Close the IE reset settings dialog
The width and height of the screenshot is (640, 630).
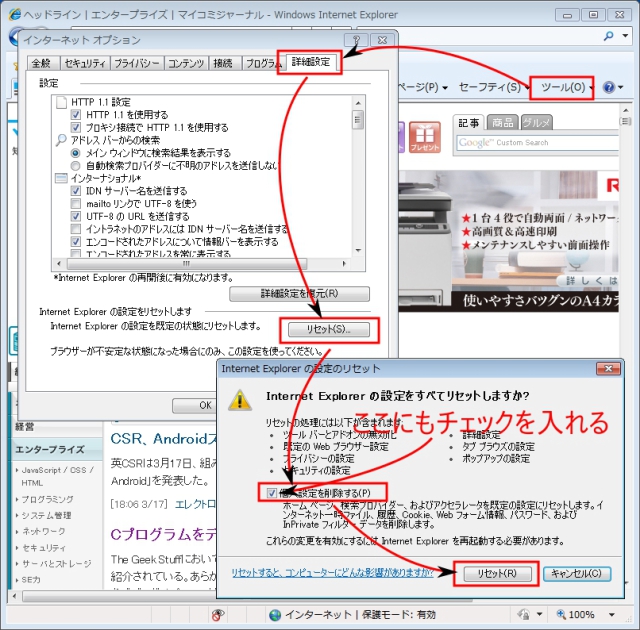coord(608,368)
